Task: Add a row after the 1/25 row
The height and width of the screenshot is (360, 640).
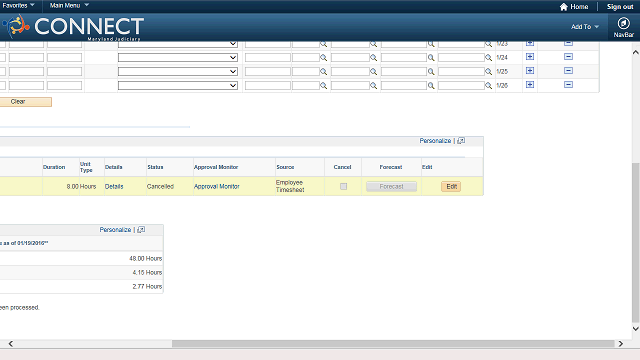Action: [530, 71]
